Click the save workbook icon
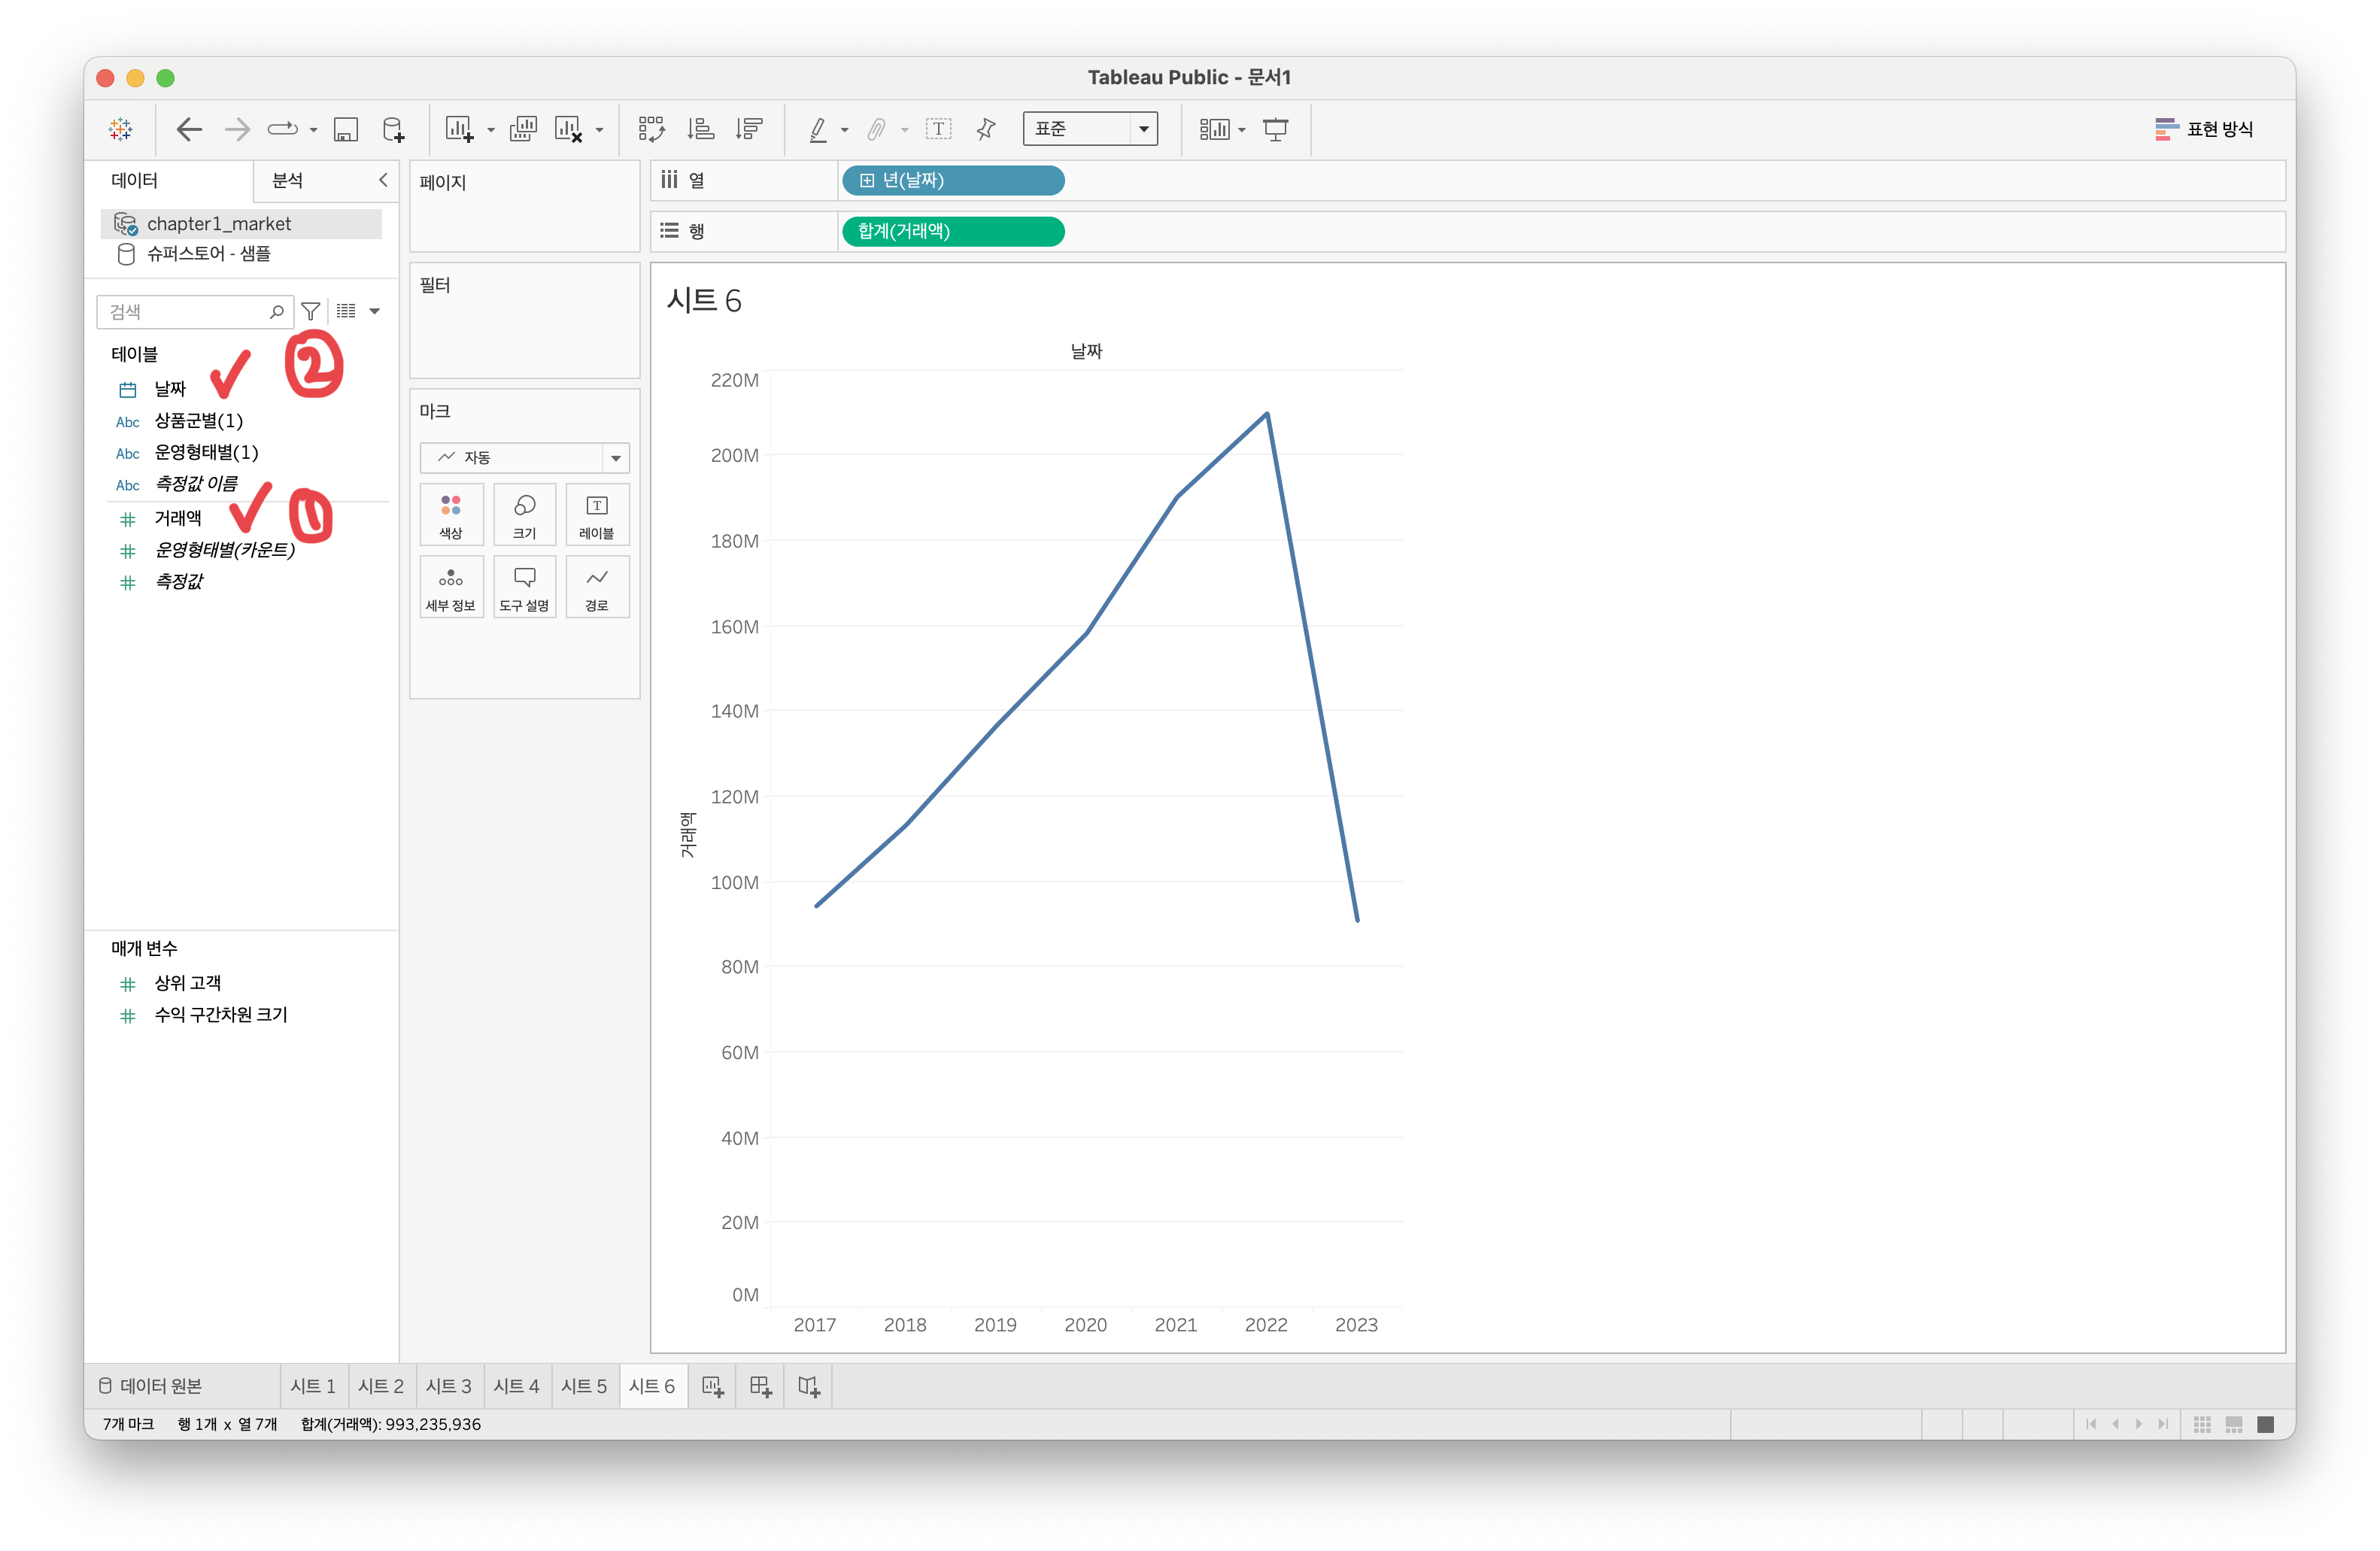This screenshot has height=1551, width=2380. tap(346, 129)
